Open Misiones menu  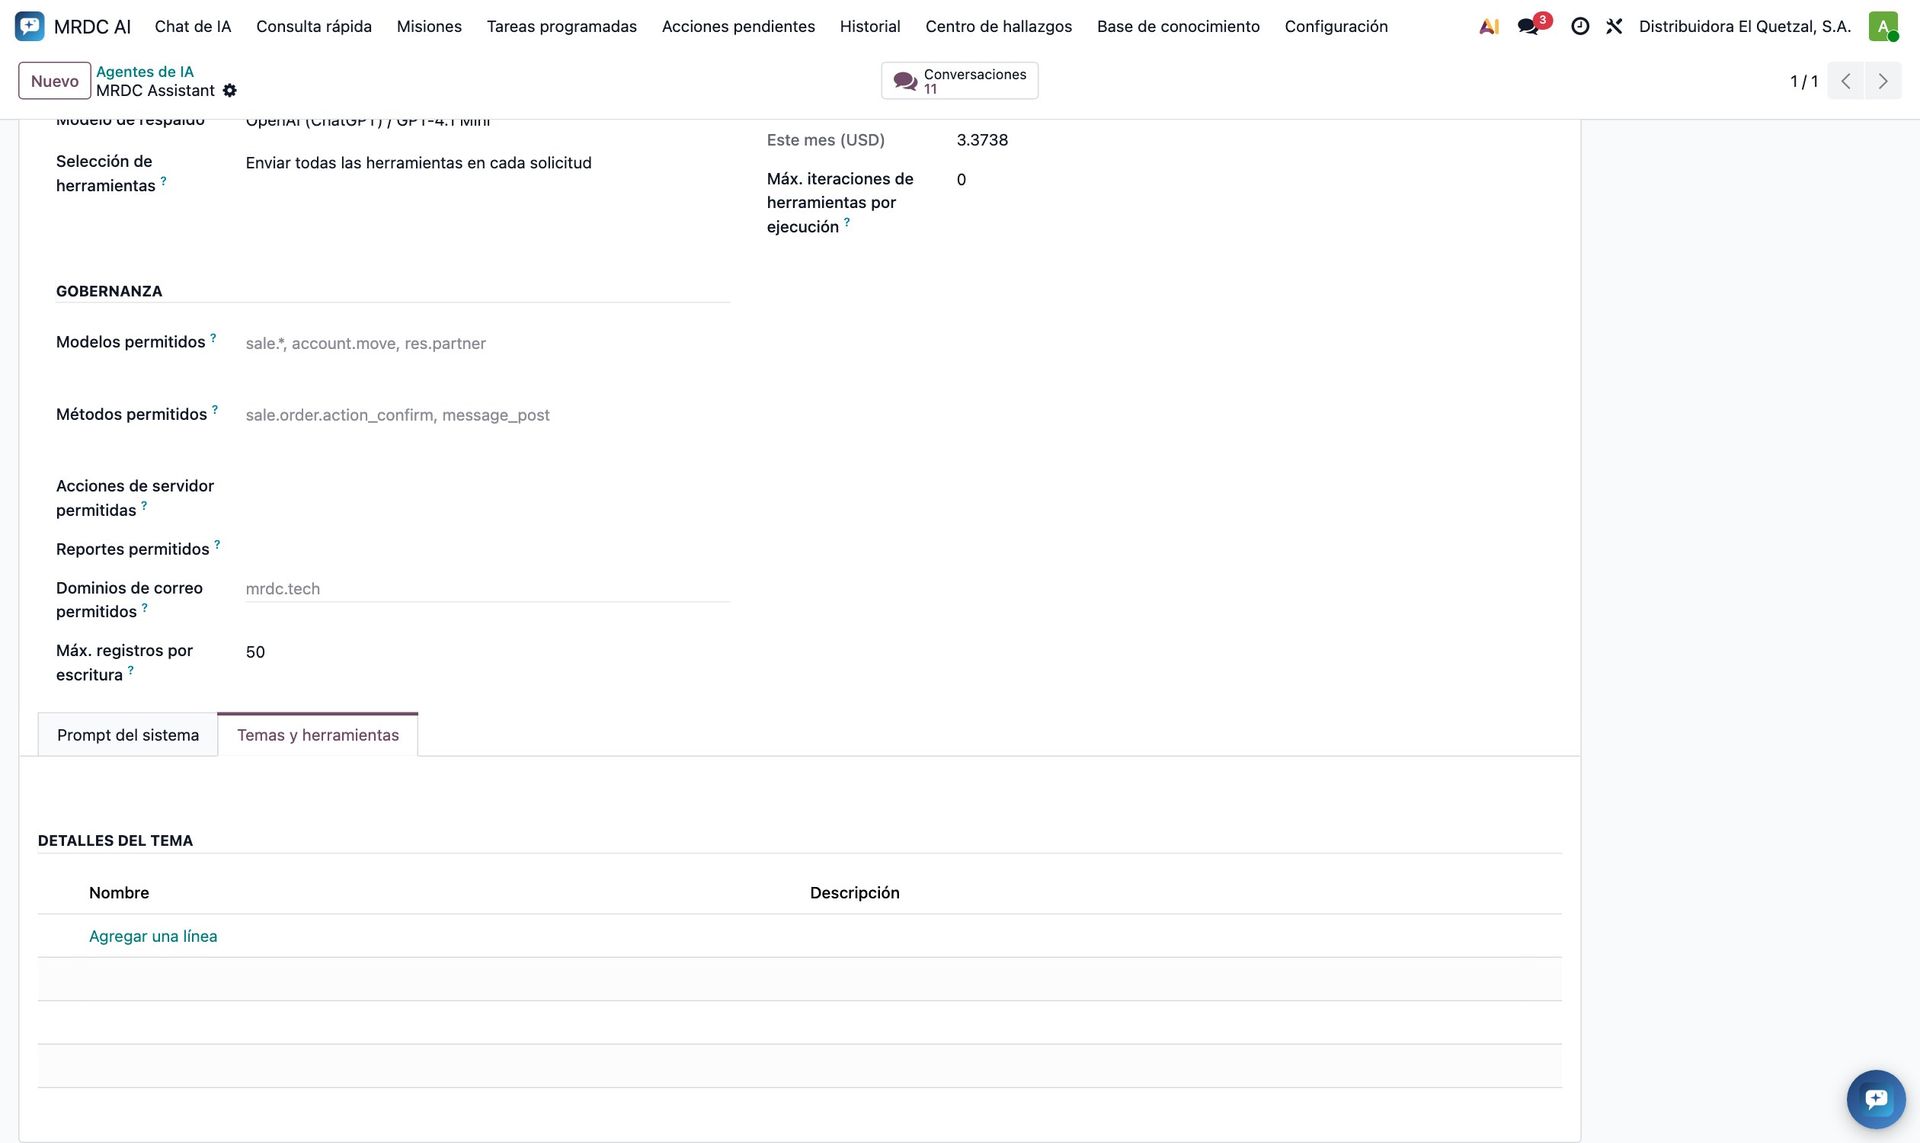[x=429, y=27]
